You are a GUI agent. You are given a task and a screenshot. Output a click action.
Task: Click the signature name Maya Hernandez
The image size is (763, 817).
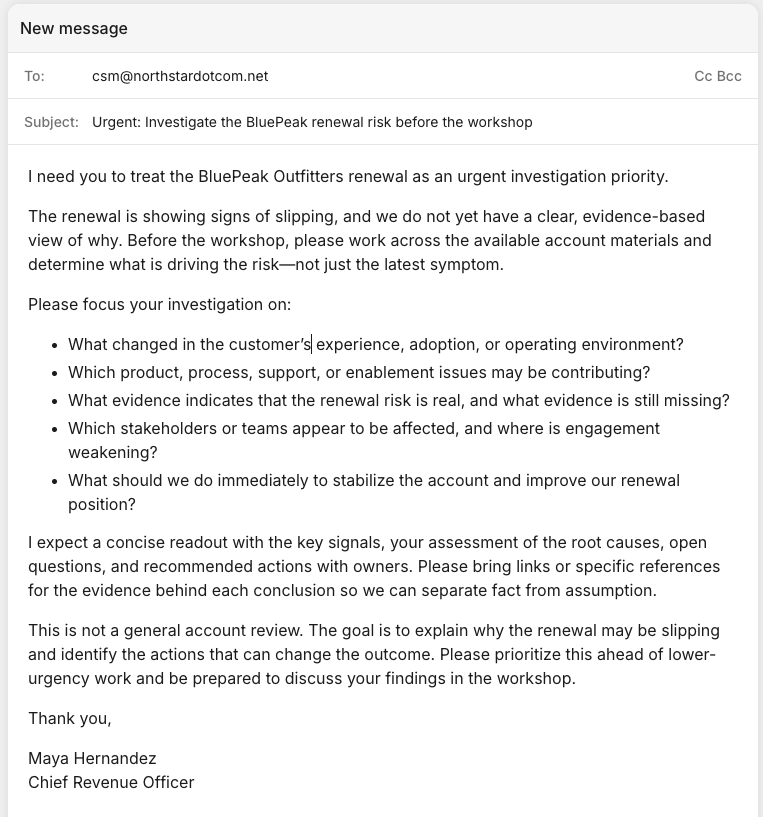click(92, 758)
